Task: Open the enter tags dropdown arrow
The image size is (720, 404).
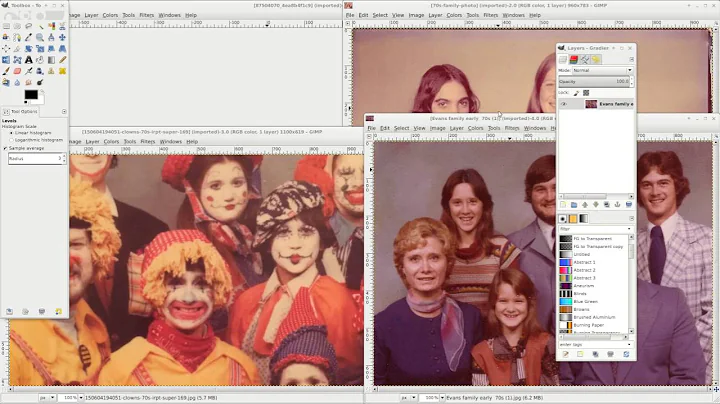Action: point(629,344)
